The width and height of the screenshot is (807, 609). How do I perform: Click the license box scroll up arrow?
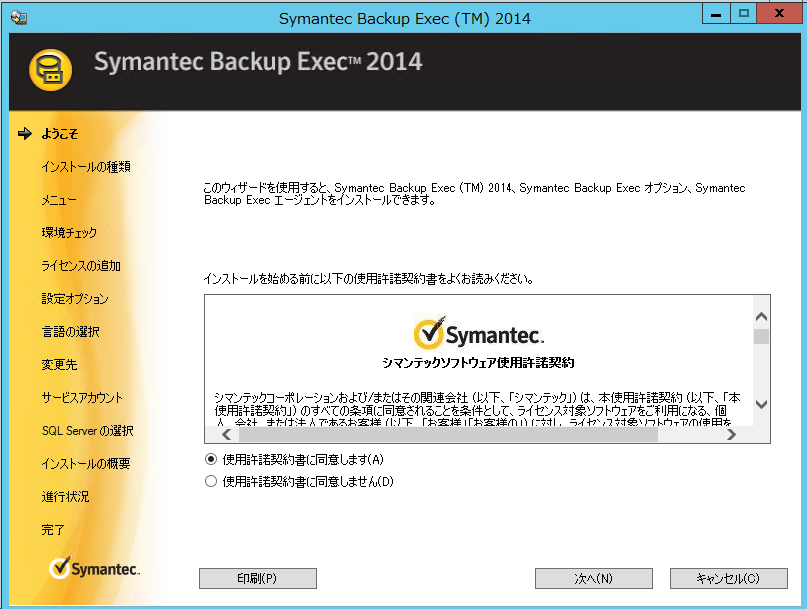tap(762, 317)
